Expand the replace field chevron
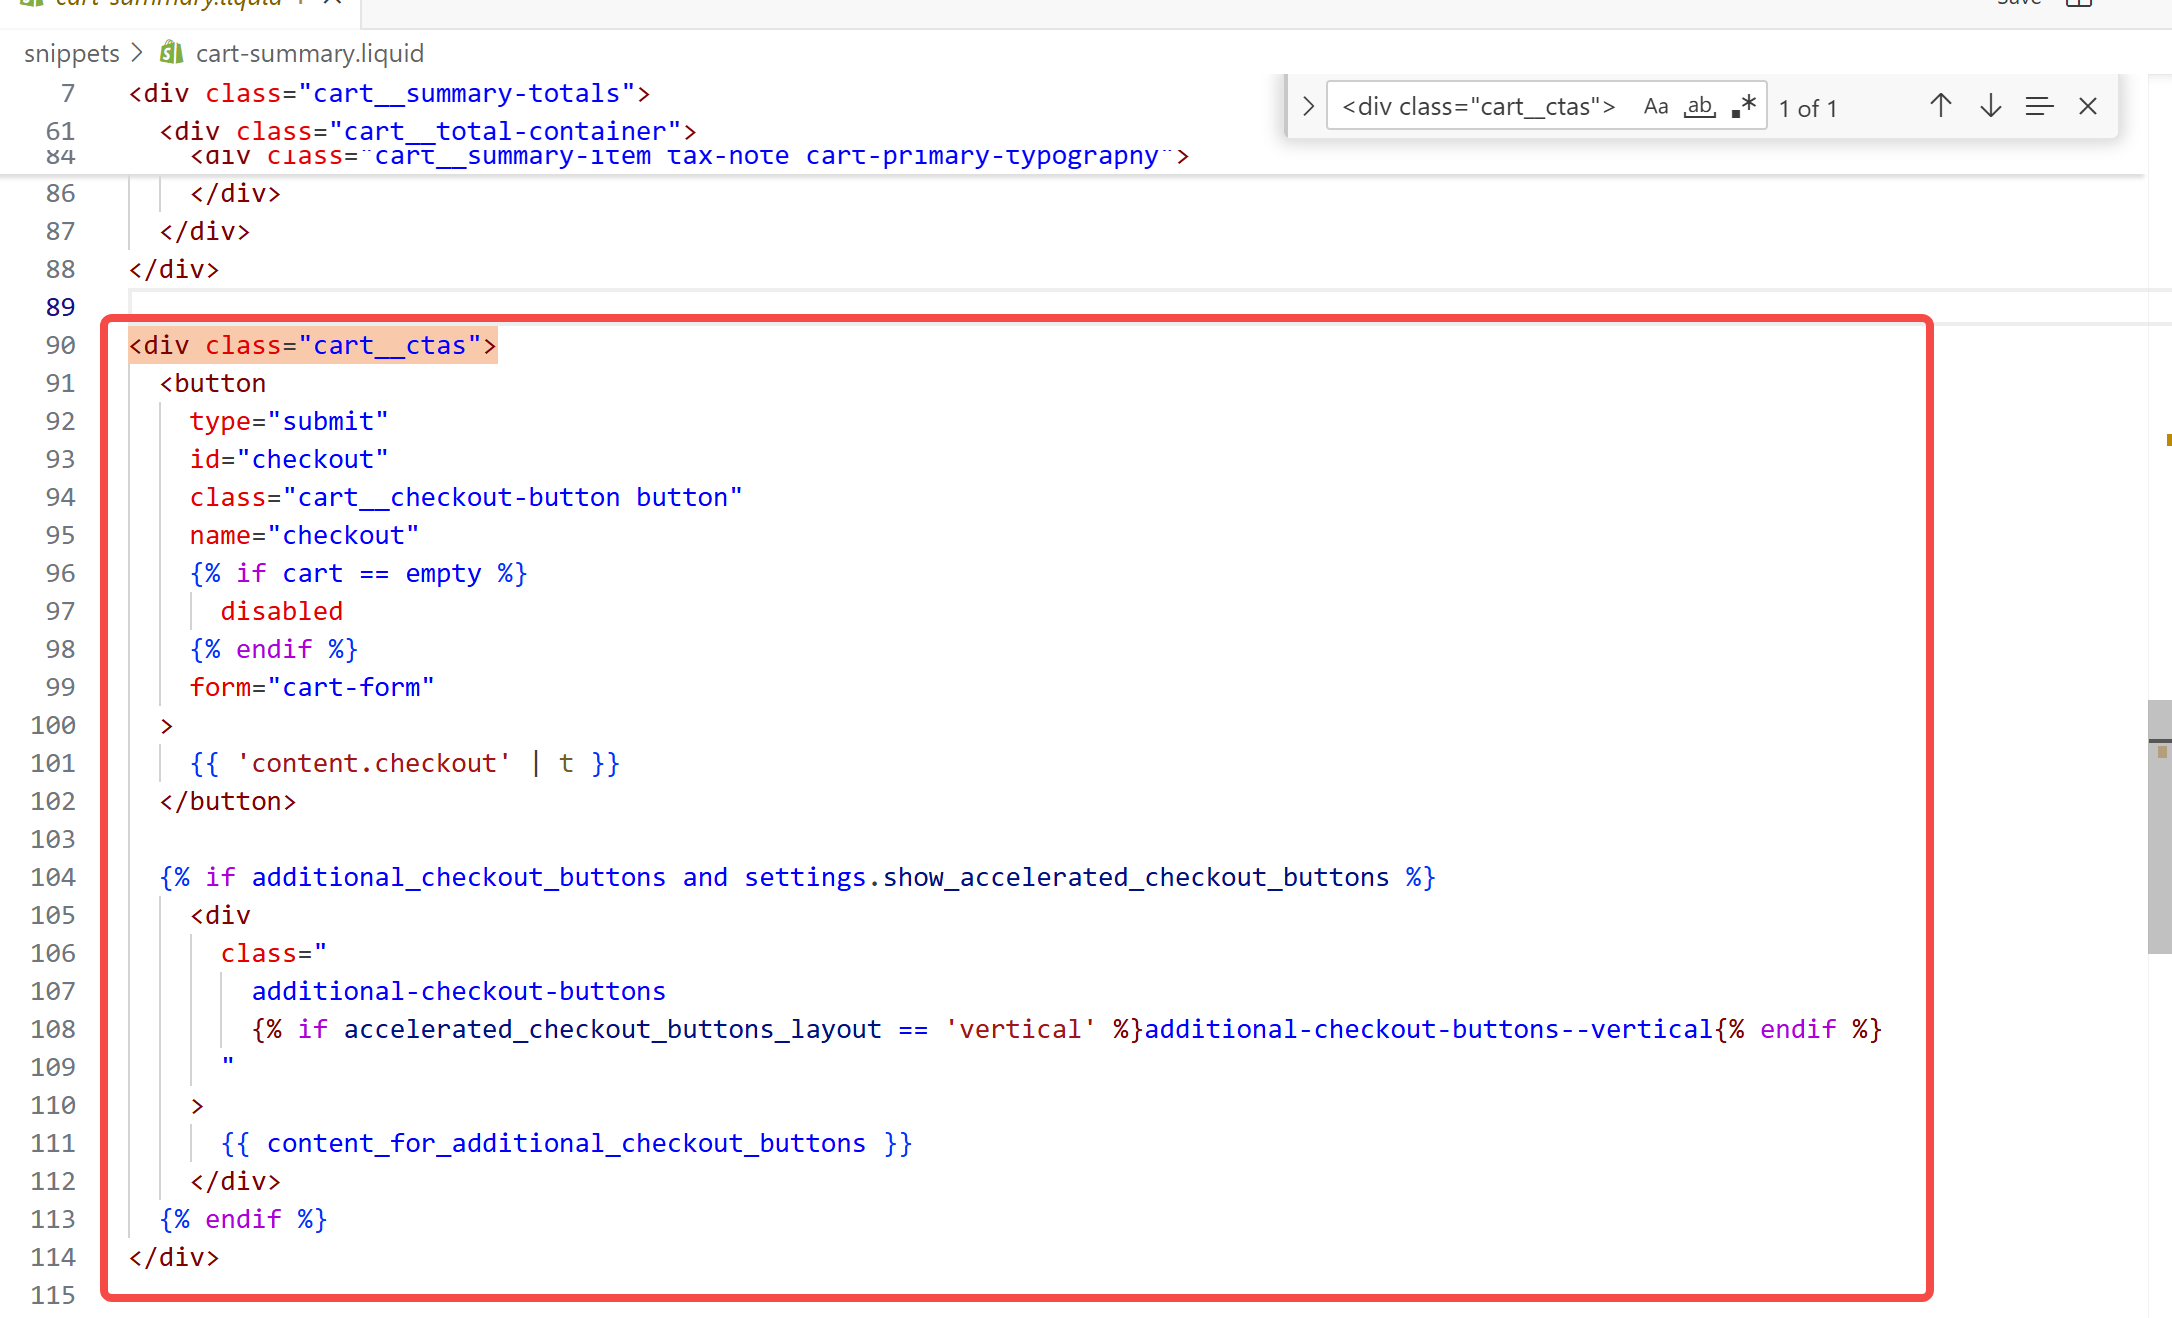 (x=1308, y=106)
